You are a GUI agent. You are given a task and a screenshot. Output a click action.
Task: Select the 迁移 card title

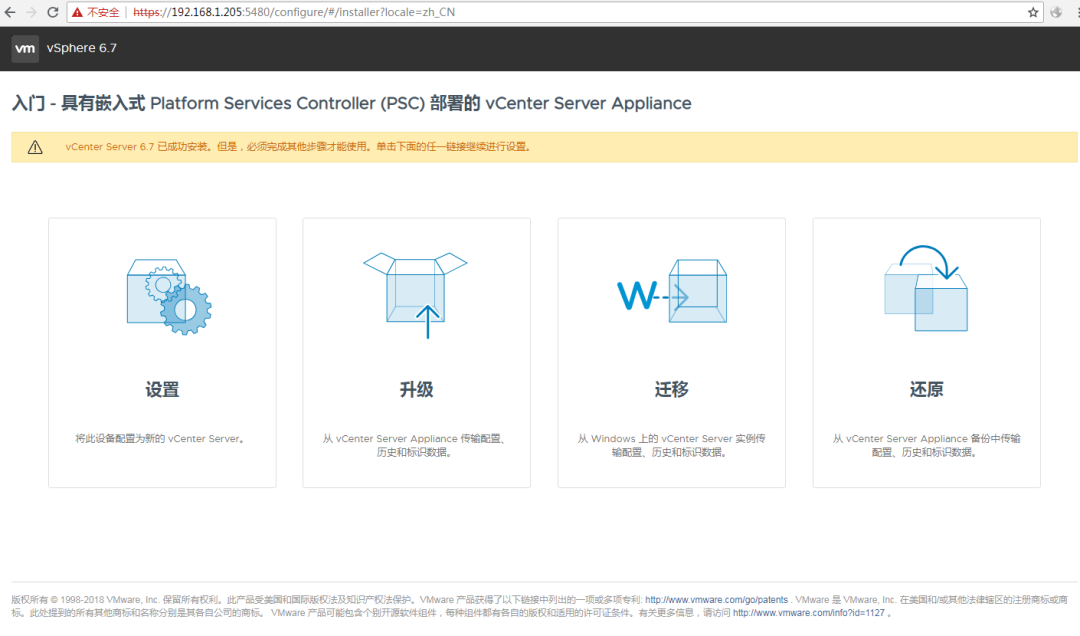tap(672, 389)
